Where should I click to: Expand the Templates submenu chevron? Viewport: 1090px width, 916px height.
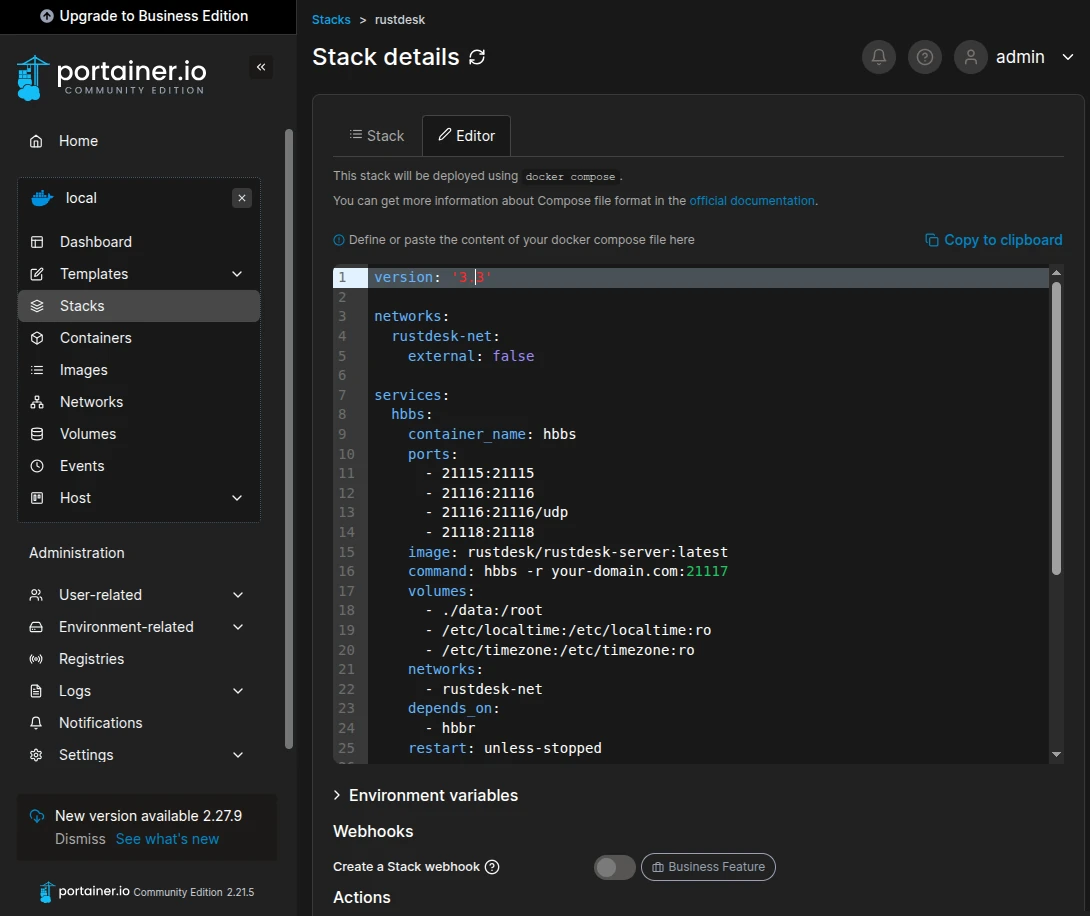click(x=237, y=274)
